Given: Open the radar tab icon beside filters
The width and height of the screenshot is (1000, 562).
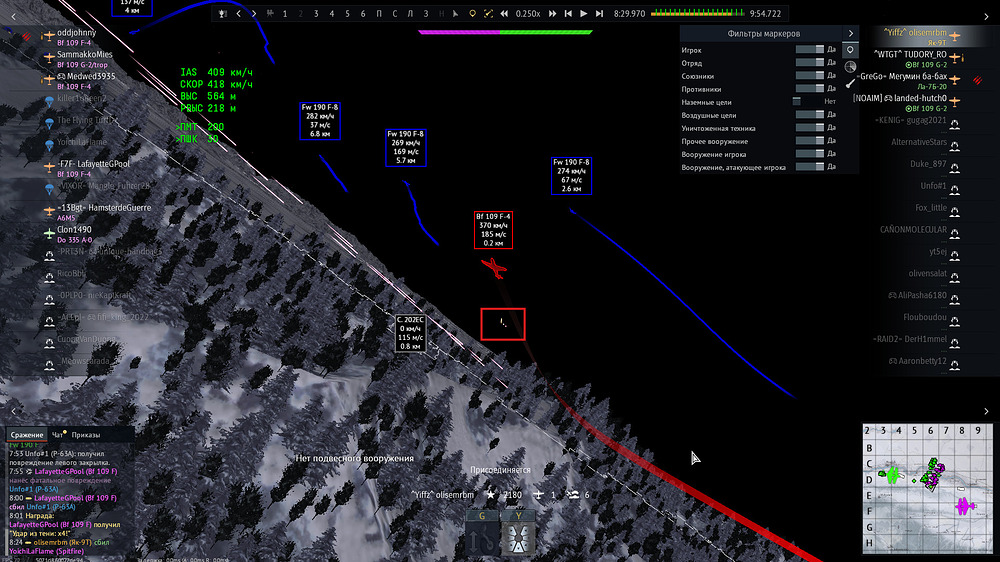Looking at the screenshot, I should pyautogui.click(x=850, y=66).
